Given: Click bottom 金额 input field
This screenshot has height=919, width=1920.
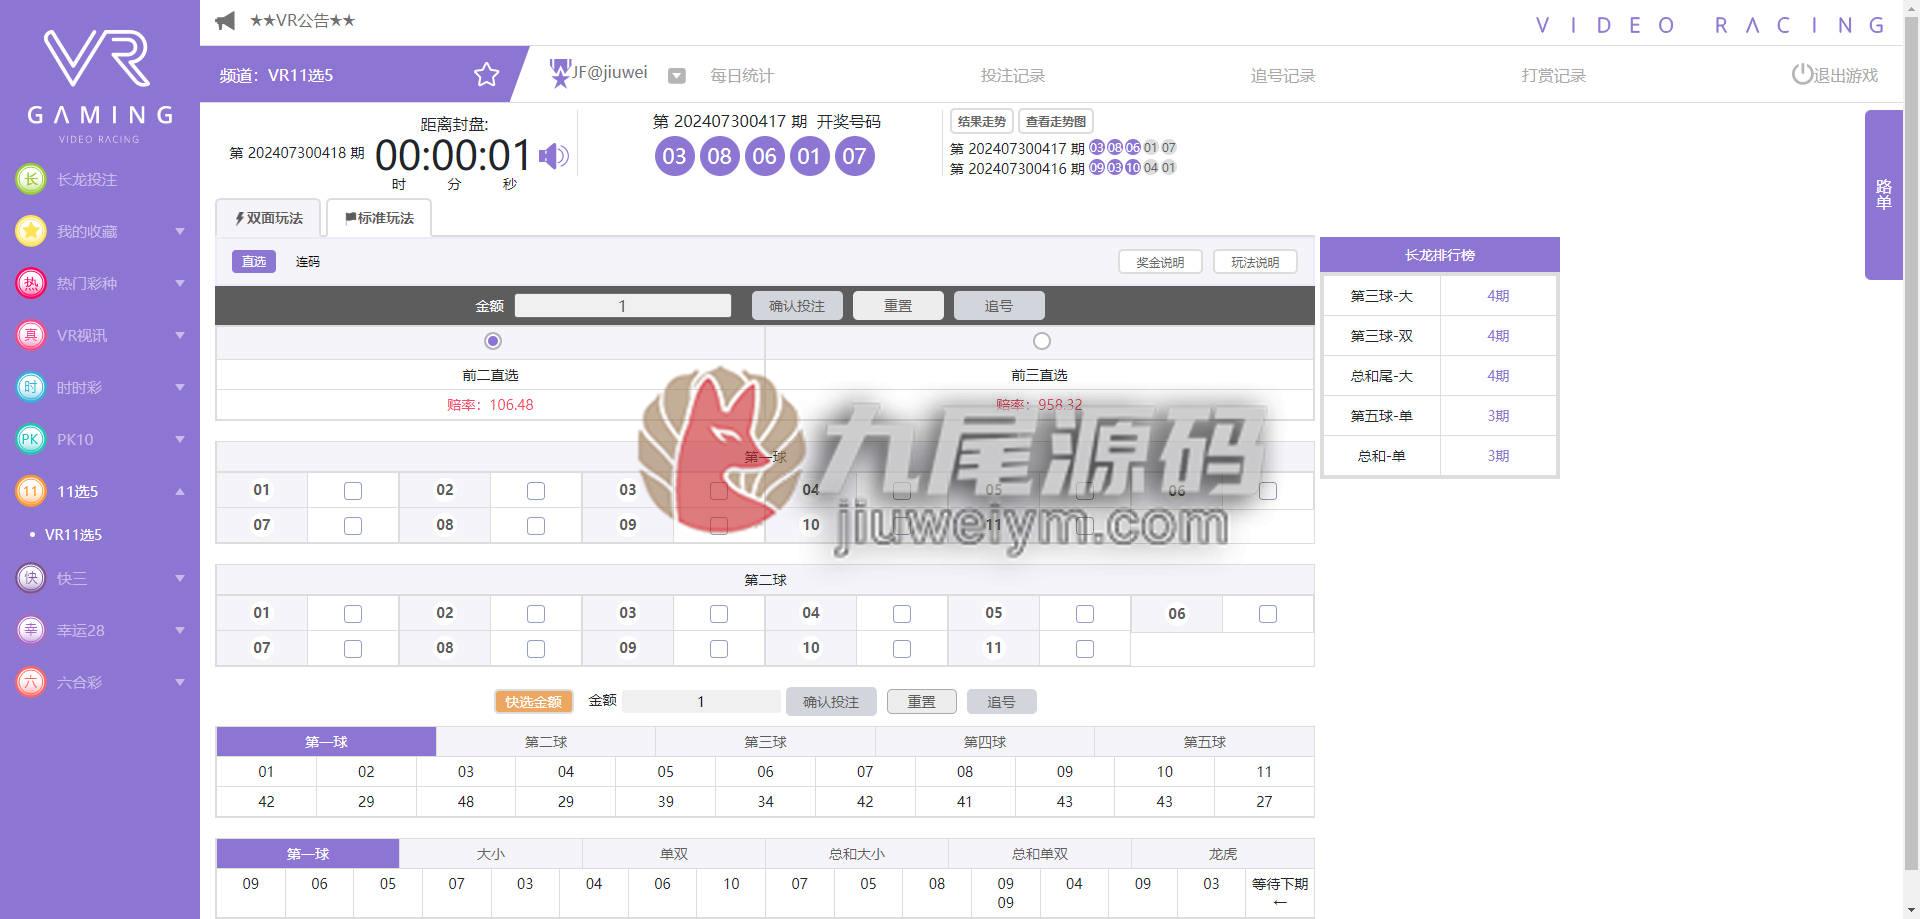Looking at the screenshot, I should point(701,702).
